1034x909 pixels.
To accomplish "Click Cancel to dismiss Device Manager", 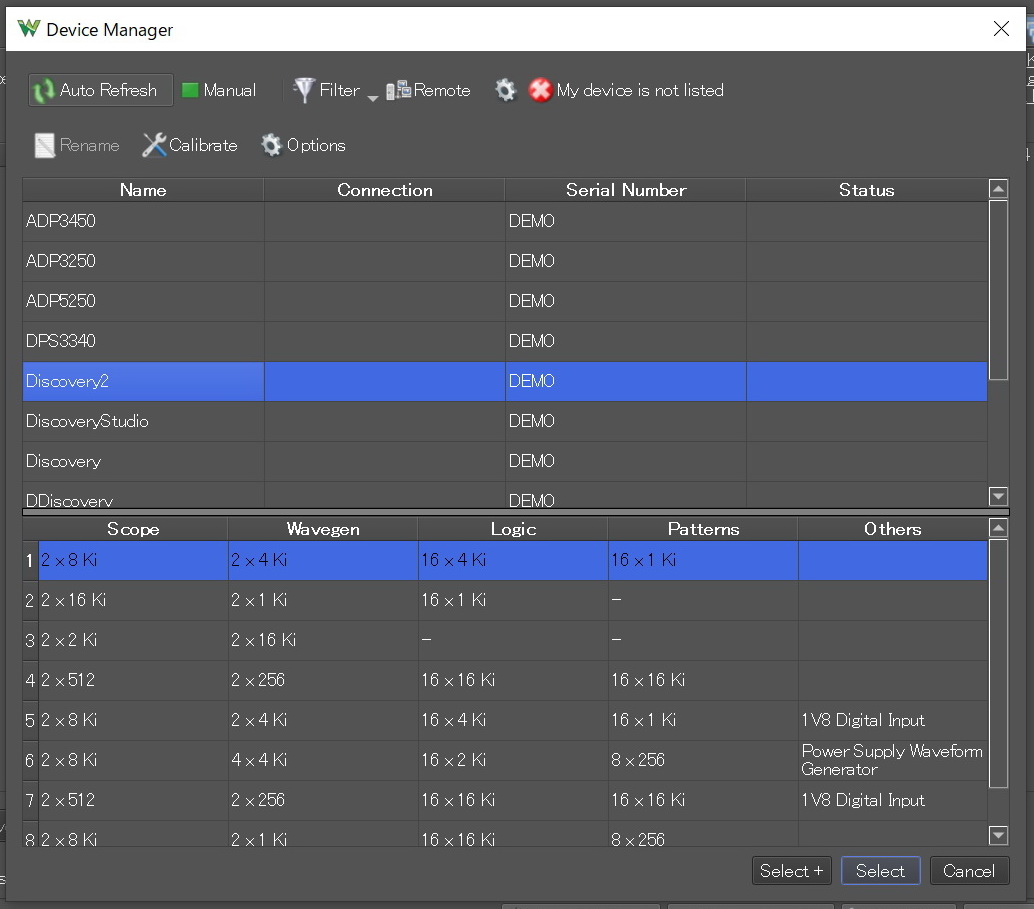I will (968, 870).
